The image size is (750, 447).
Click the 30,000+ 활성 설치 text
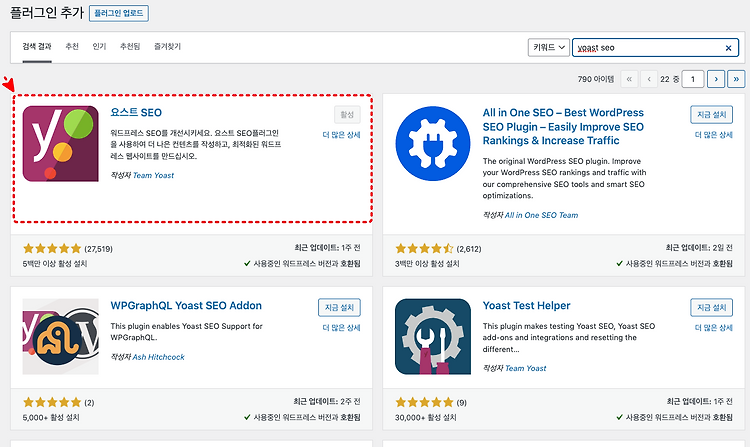coord(426,417)
